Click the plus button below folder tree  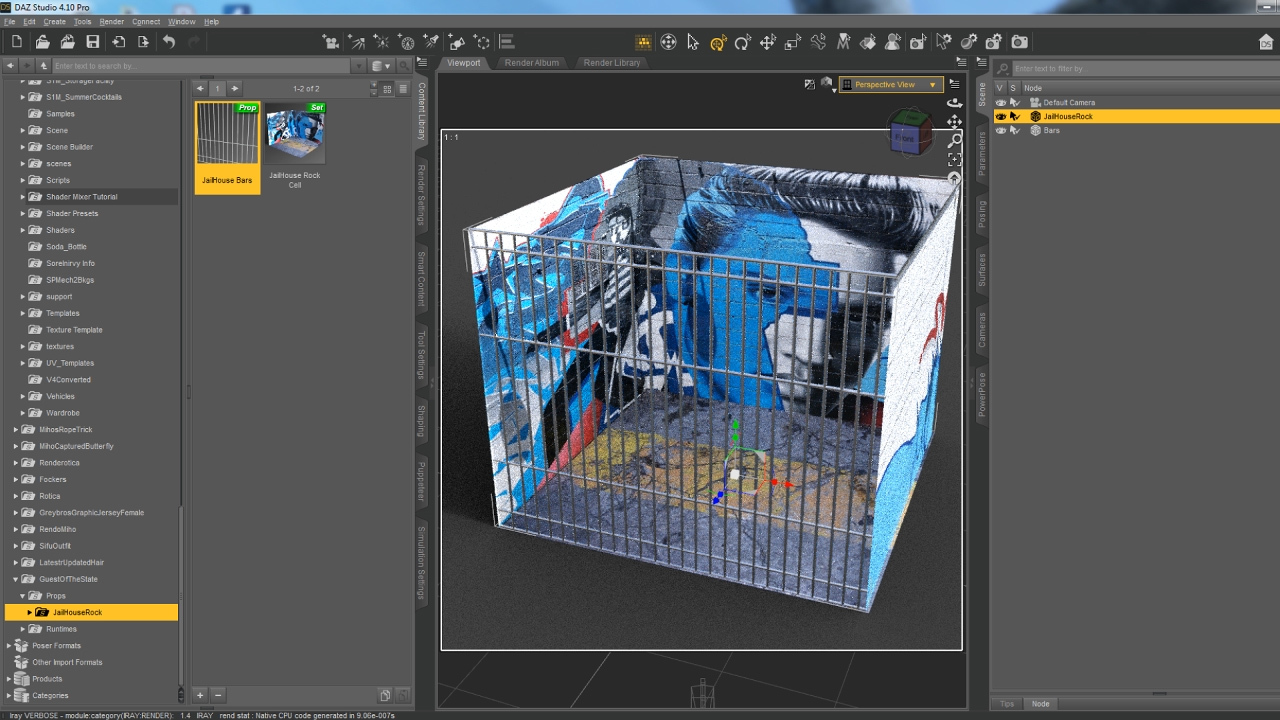coord(200,695)
